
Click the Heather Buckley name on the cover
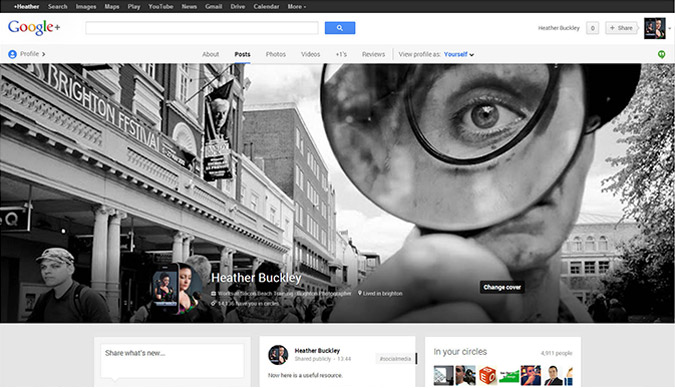pyautogui.click(x=256, y=278)
